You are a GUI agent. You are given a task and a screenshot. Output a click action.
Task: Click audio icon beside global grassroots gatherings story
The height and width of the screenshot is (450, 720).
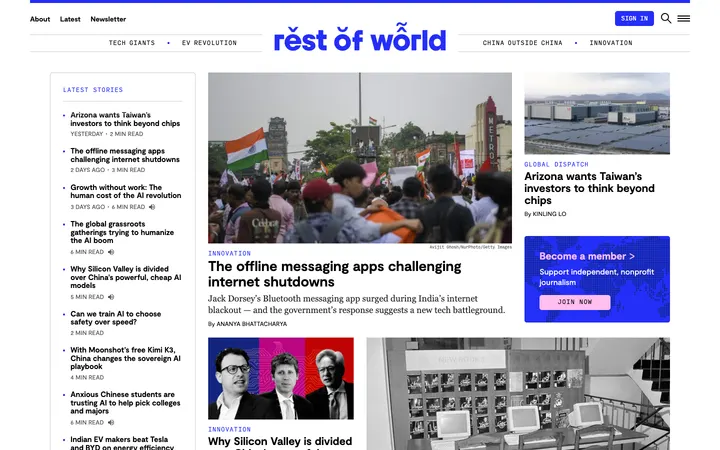point(111,252)
